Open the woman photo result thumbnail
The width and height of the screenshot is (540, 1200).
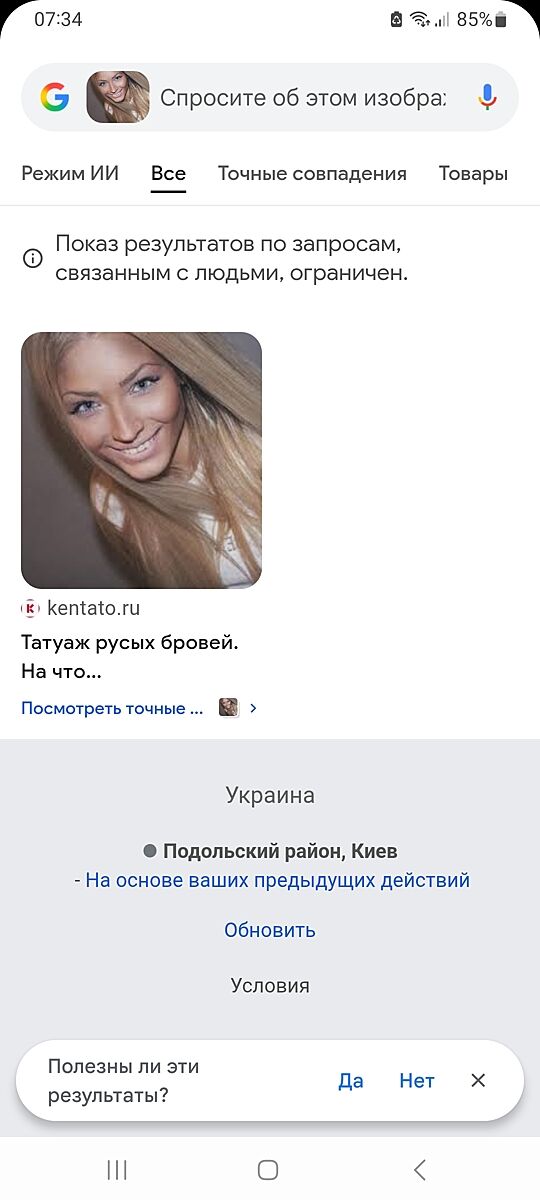pyautogui.click(x=141, y=460)
